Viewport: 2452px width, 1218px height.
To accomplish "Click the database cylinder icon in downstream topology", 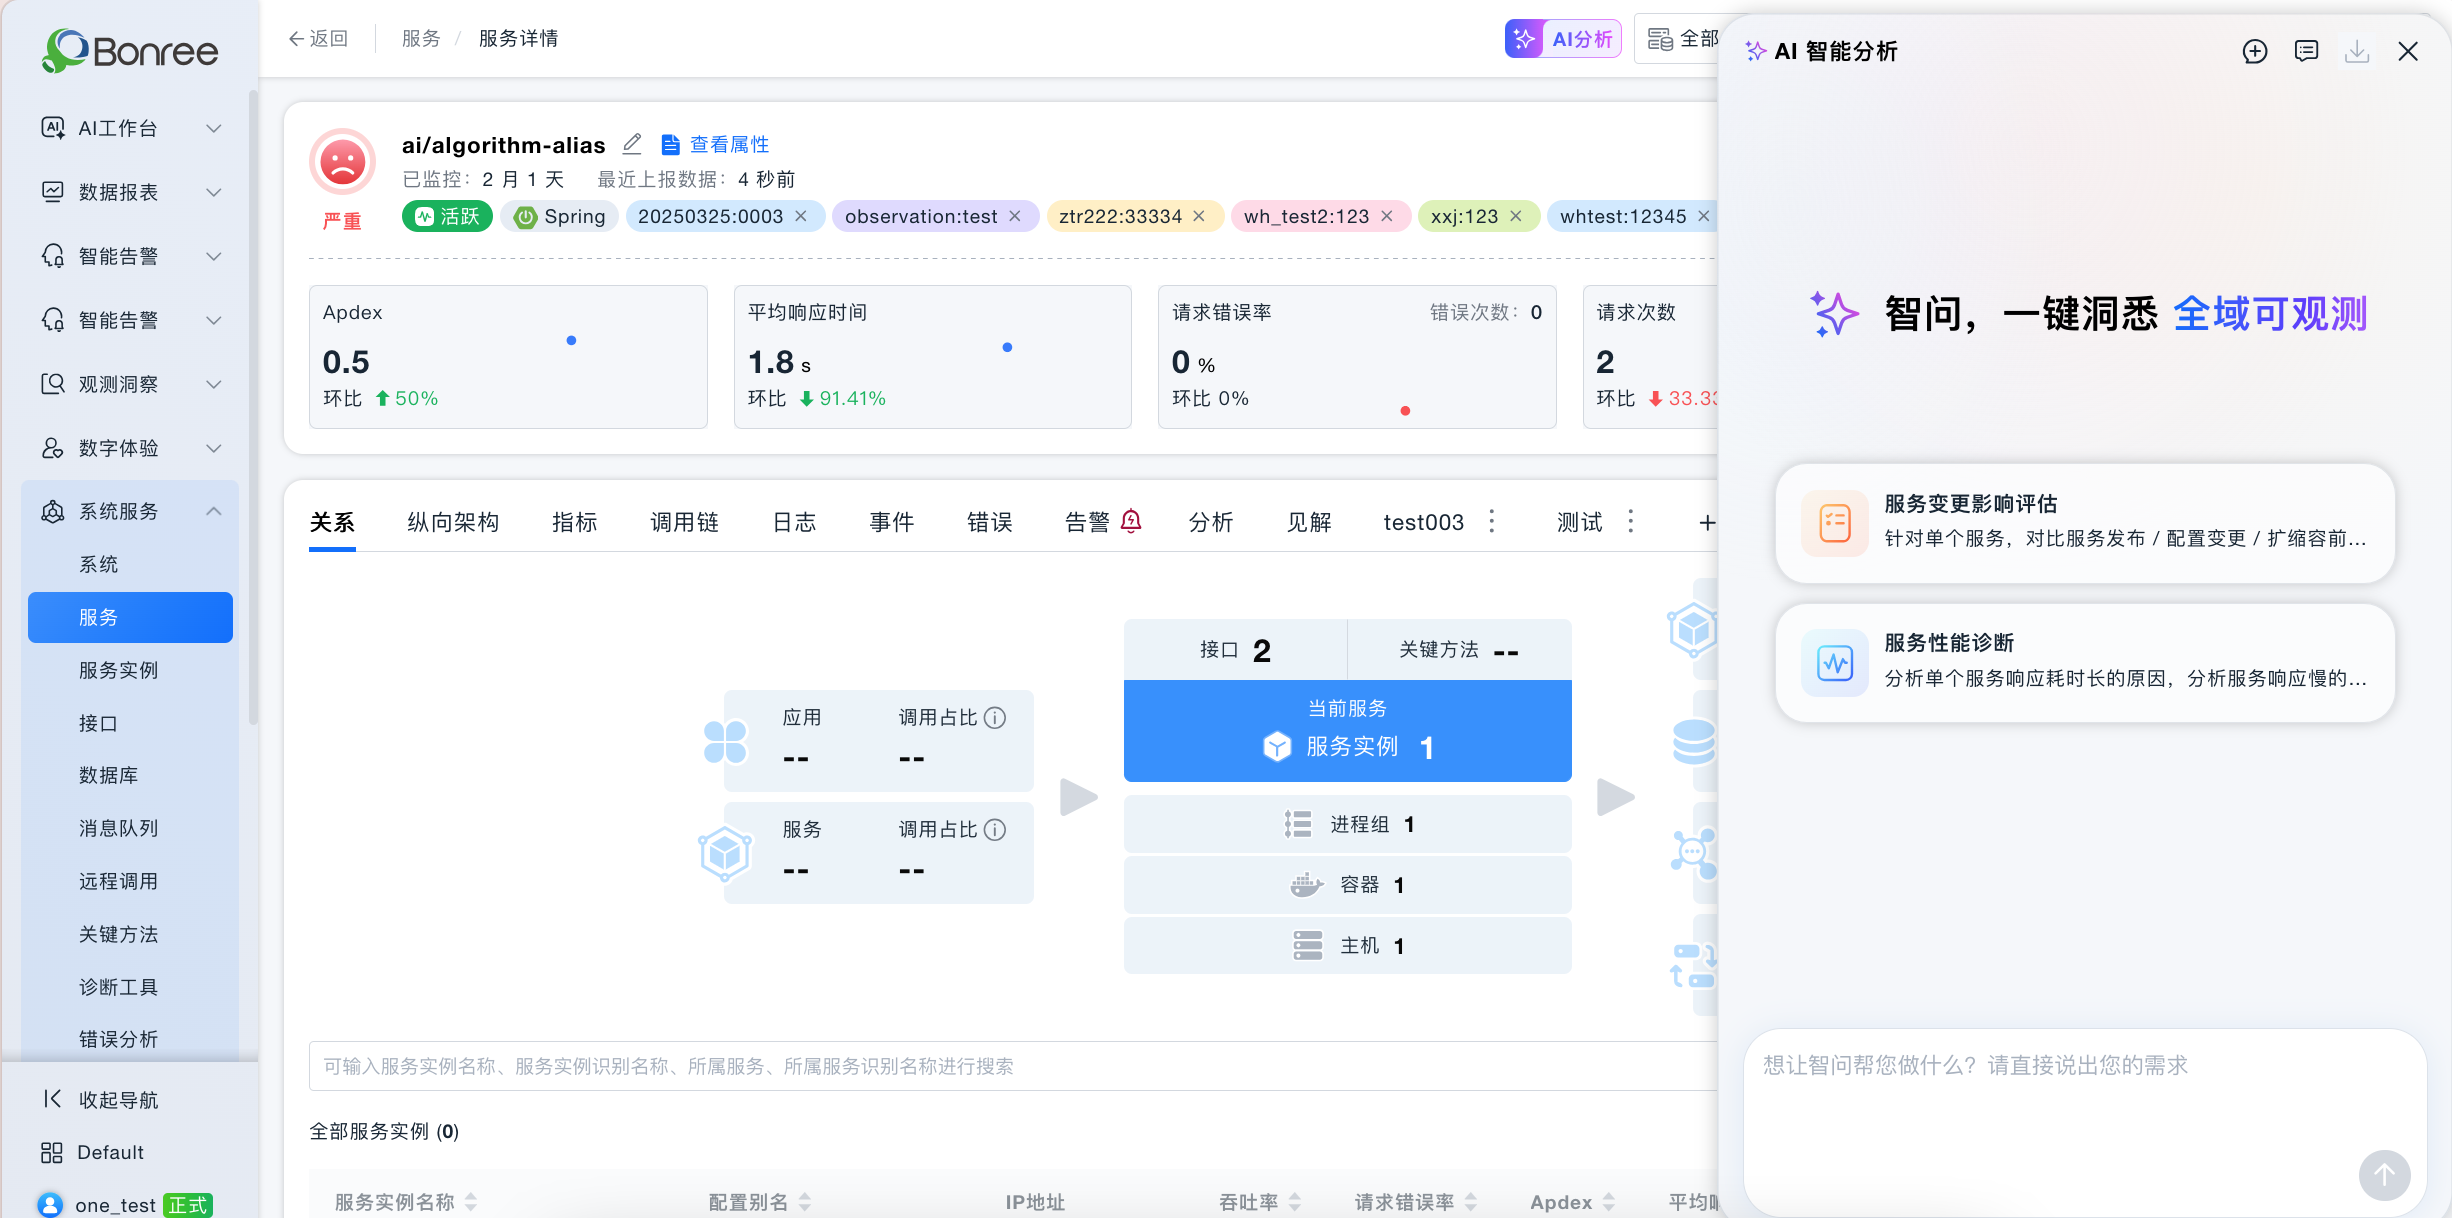I will point(1694,742).
